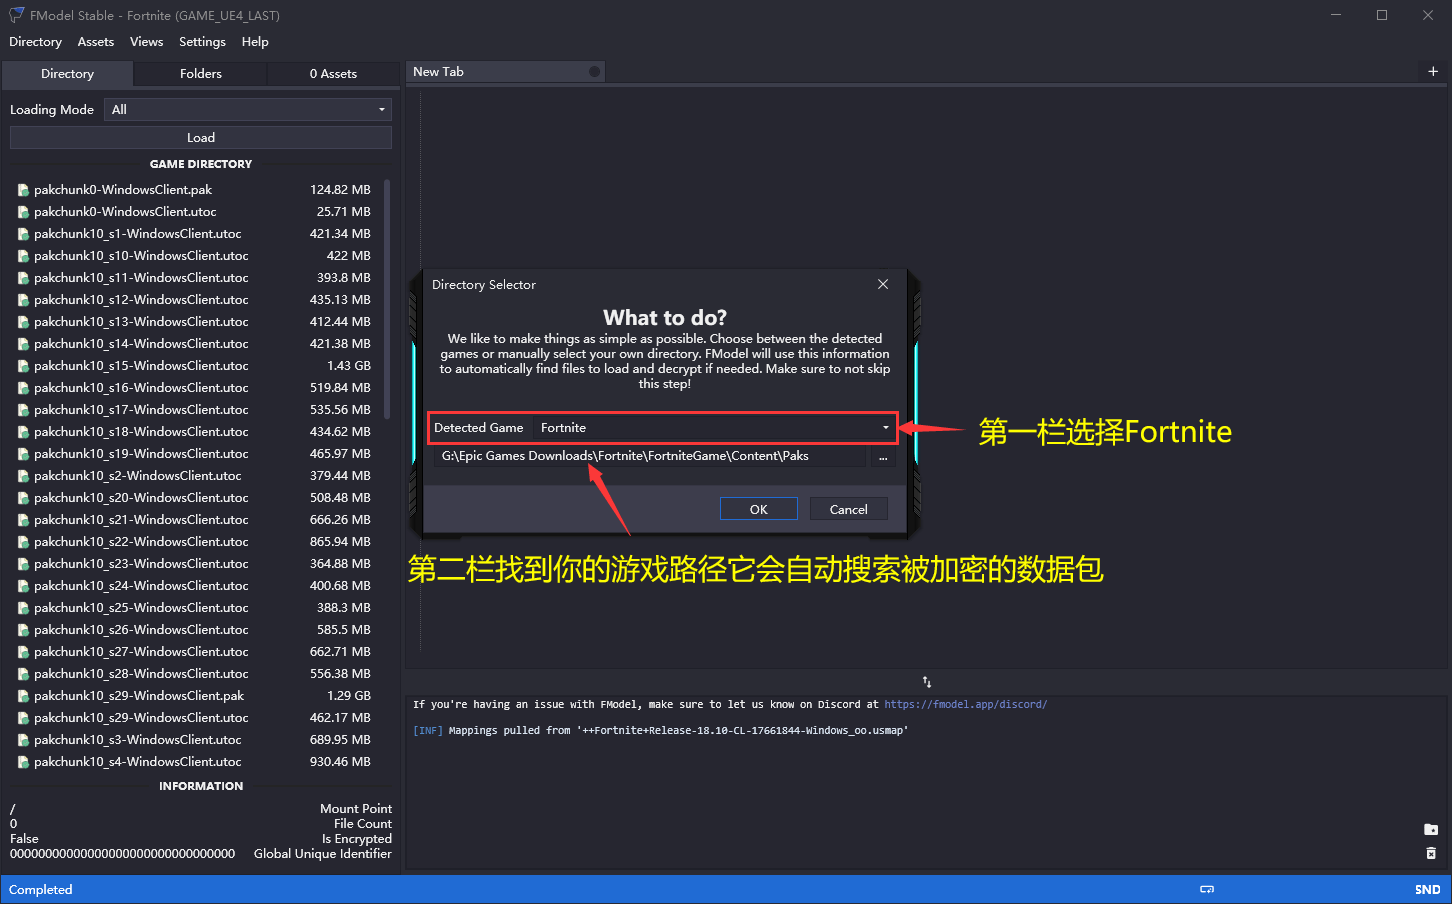
Task: Click file icon of pakchunk10_s12-WindowsClient.utoc
Action: click(23, 300)
